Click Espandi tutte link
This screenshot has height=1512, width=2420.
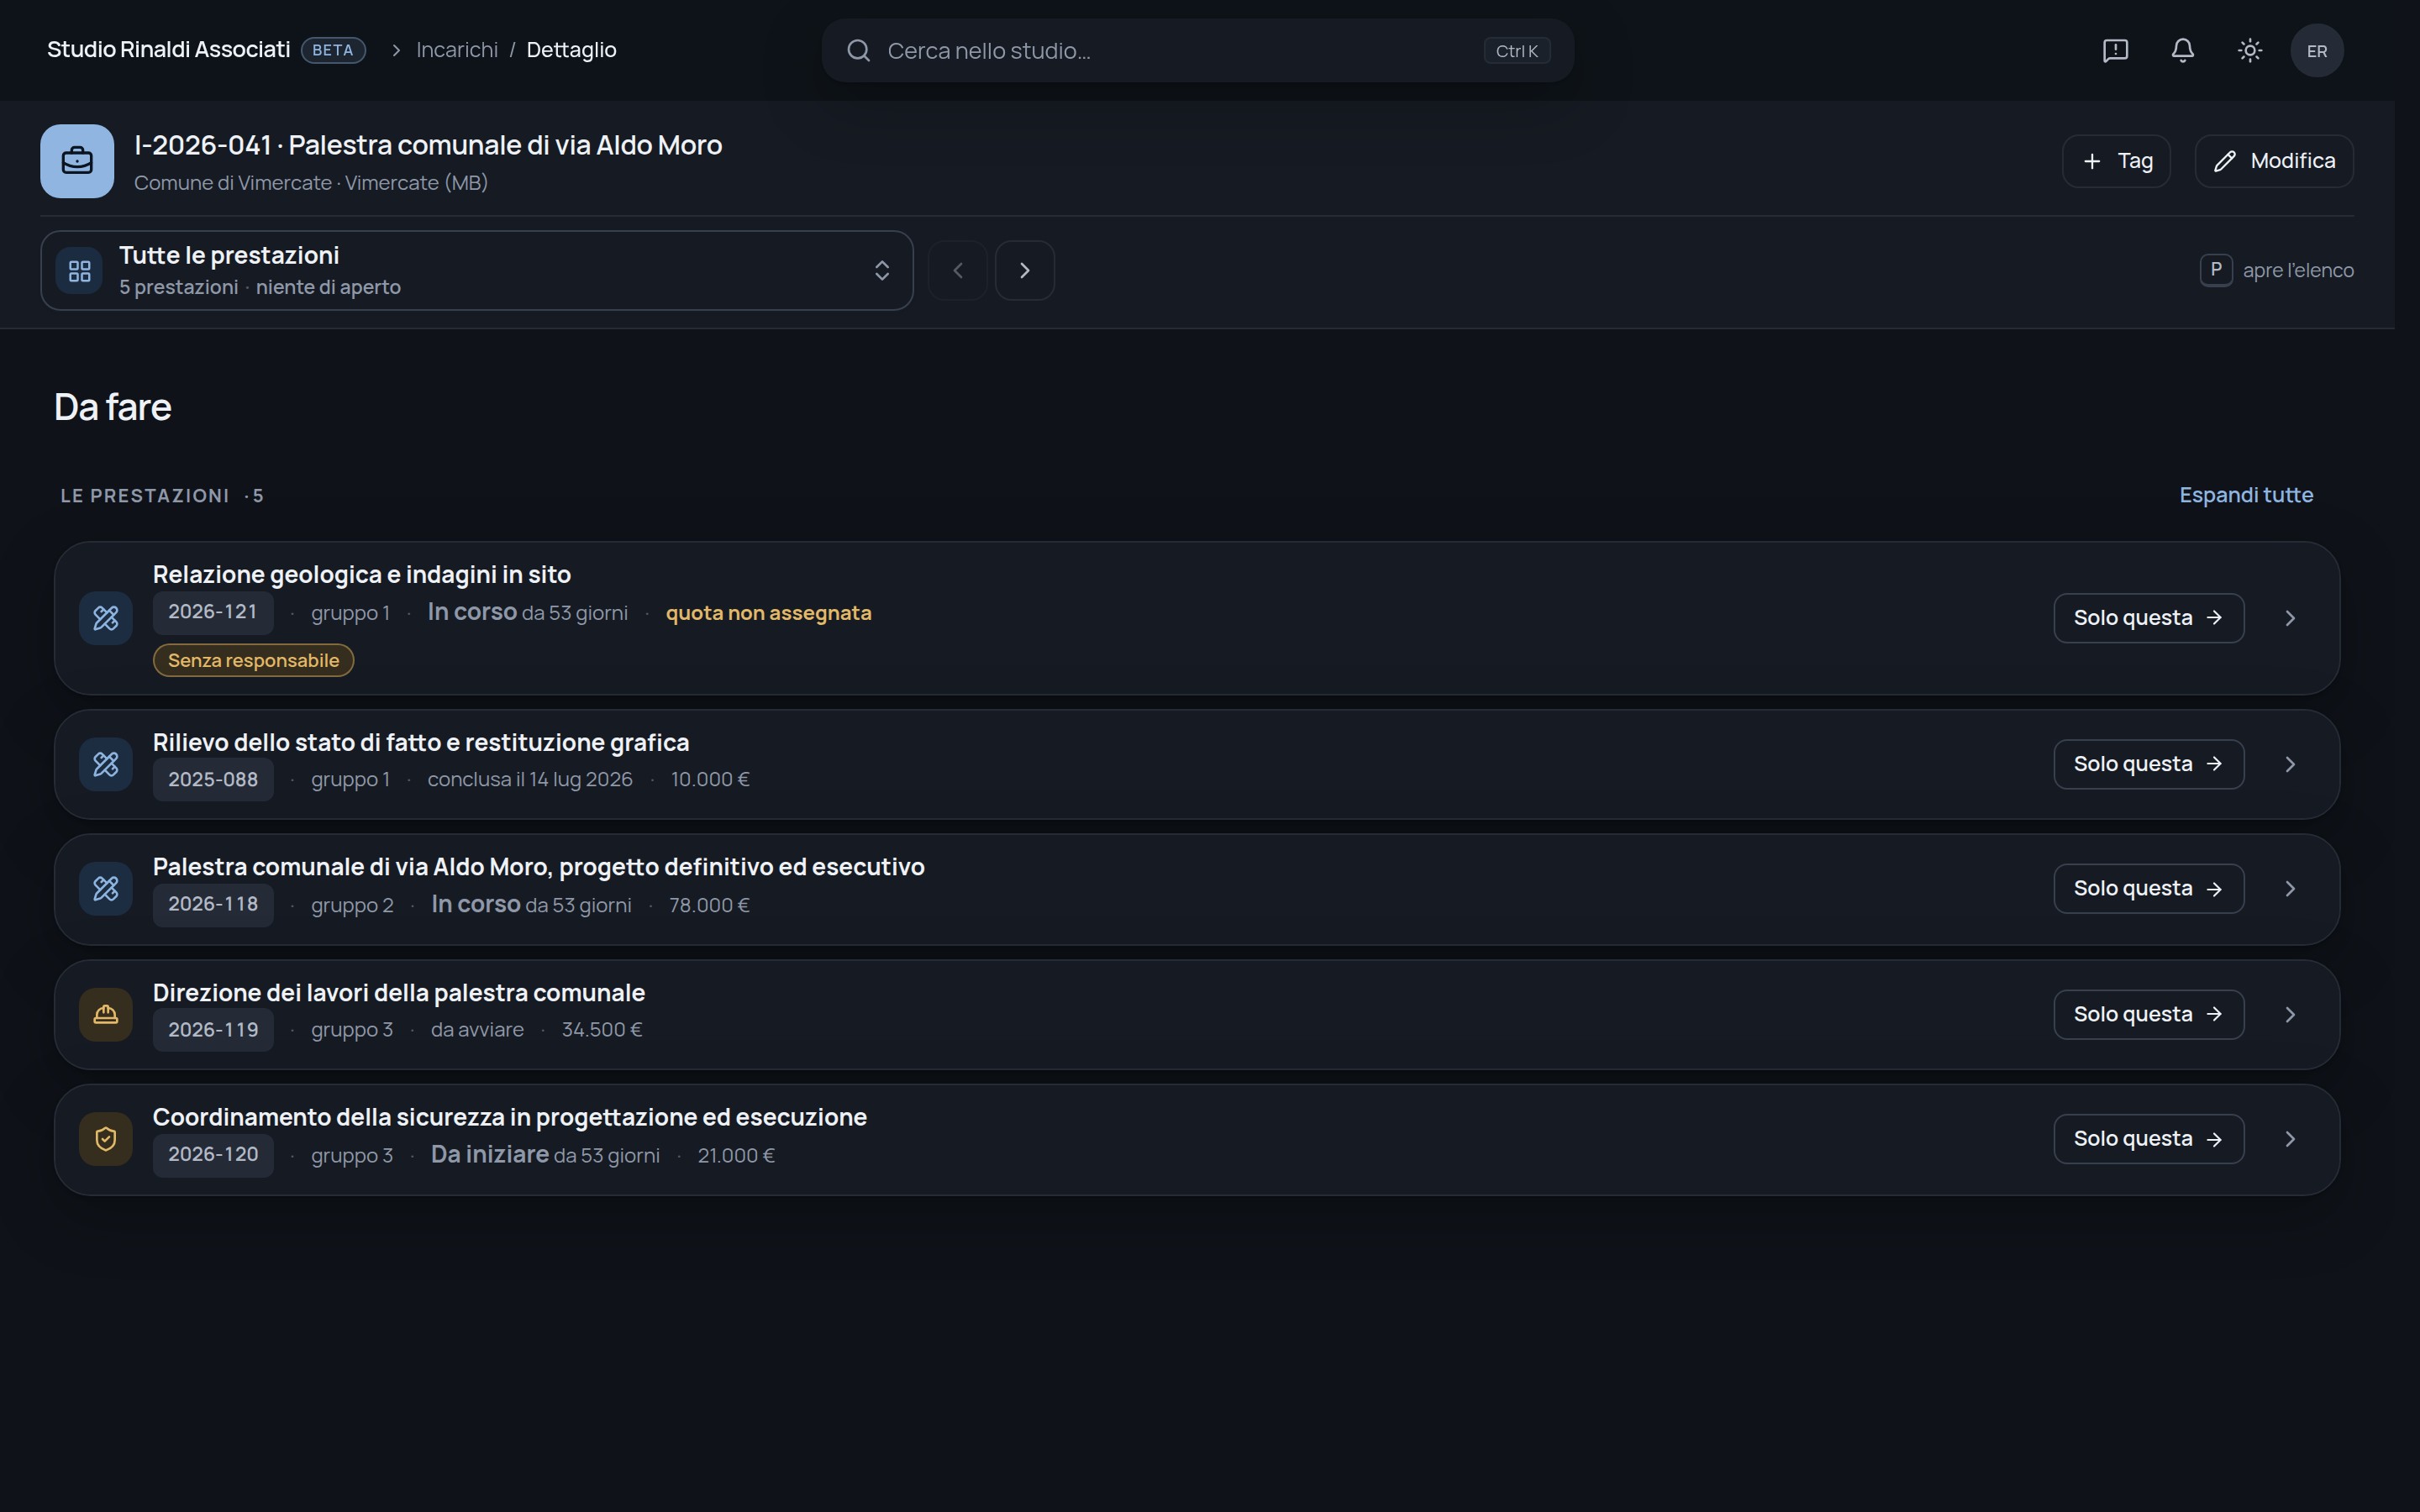[2245, 495]
